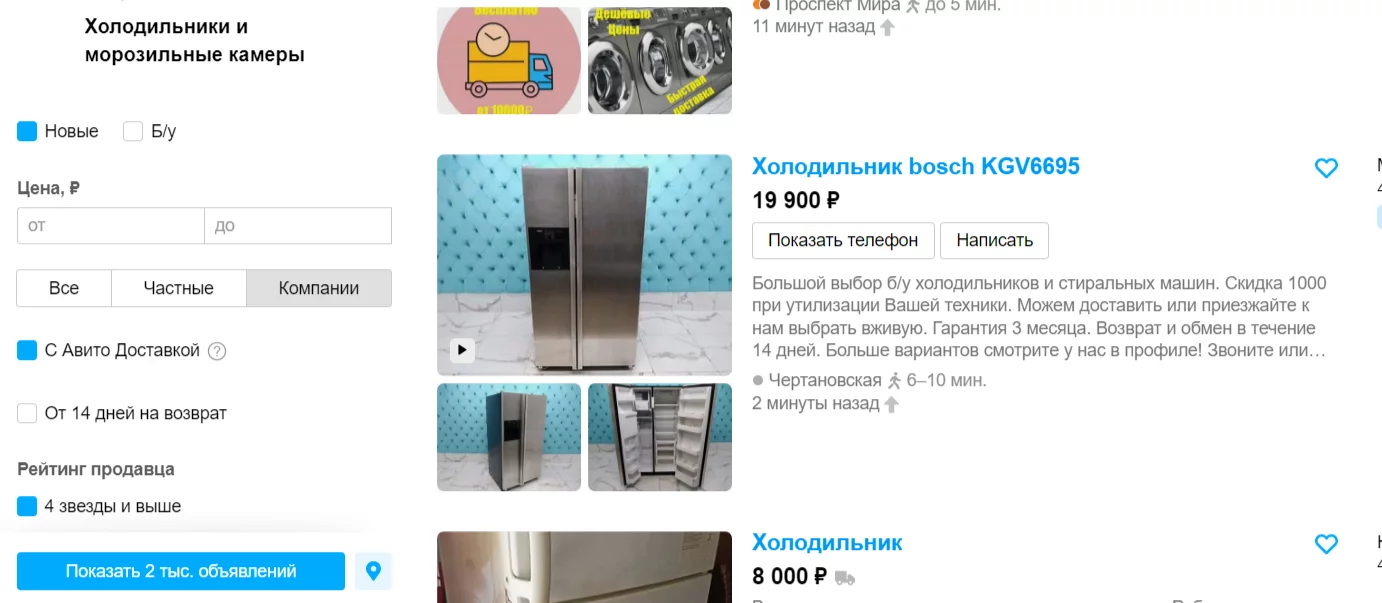
Task: Add Bosch KGV6695 listing to favorites
Action: [1326, 168]
